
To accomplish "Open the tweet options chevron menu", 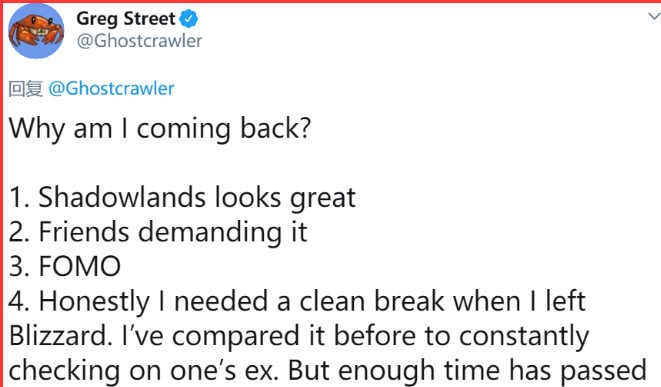I will 654,16.
